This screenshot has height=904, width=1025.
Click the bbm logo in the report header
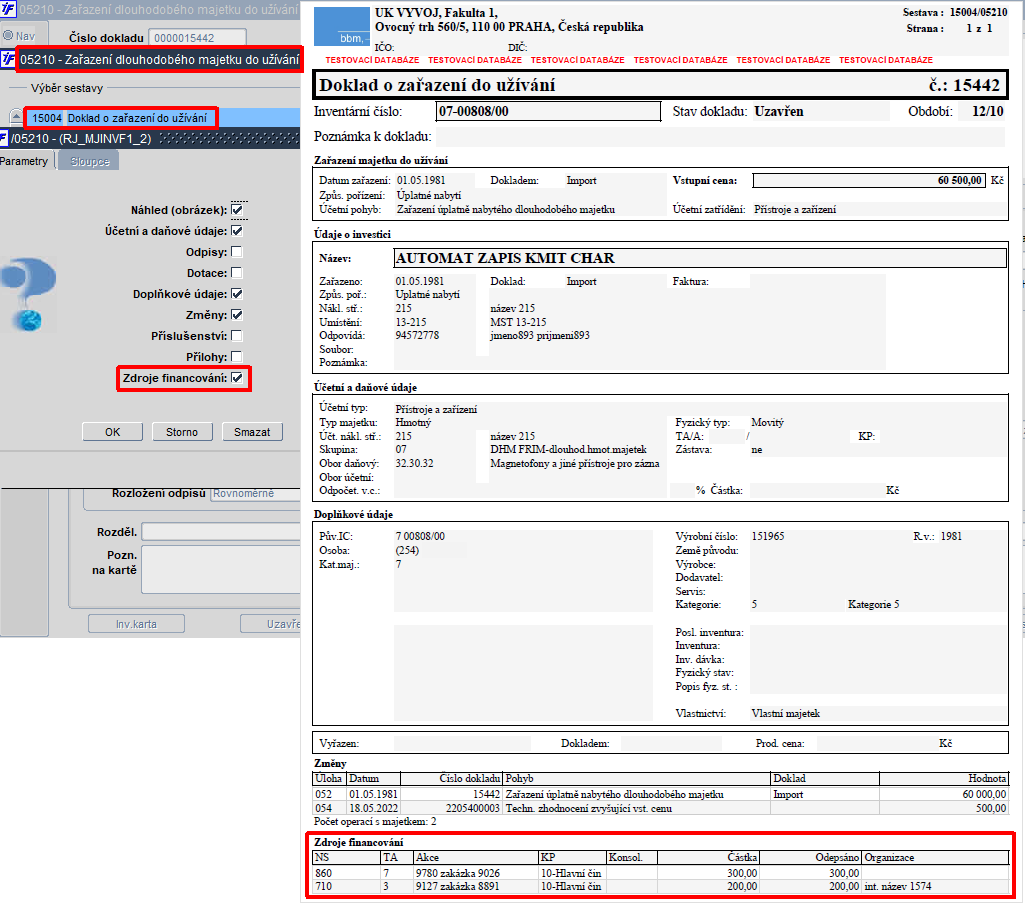(x=342, y=26)
